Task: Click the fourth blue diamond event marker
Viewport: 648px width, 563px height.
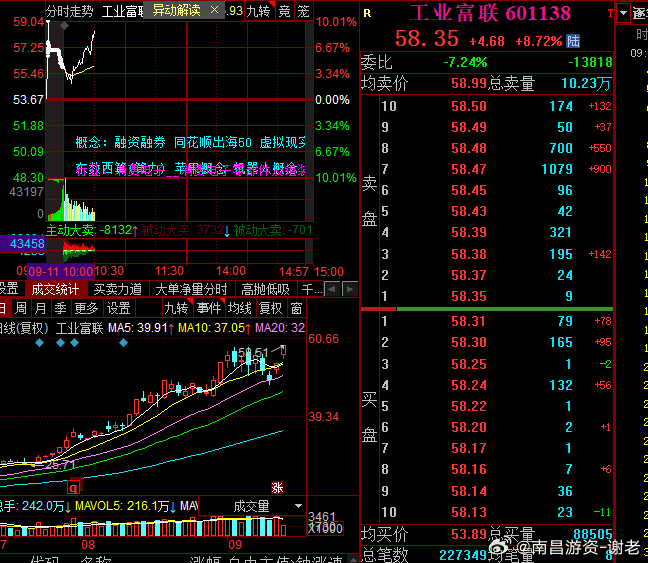Action: point(124,343)
